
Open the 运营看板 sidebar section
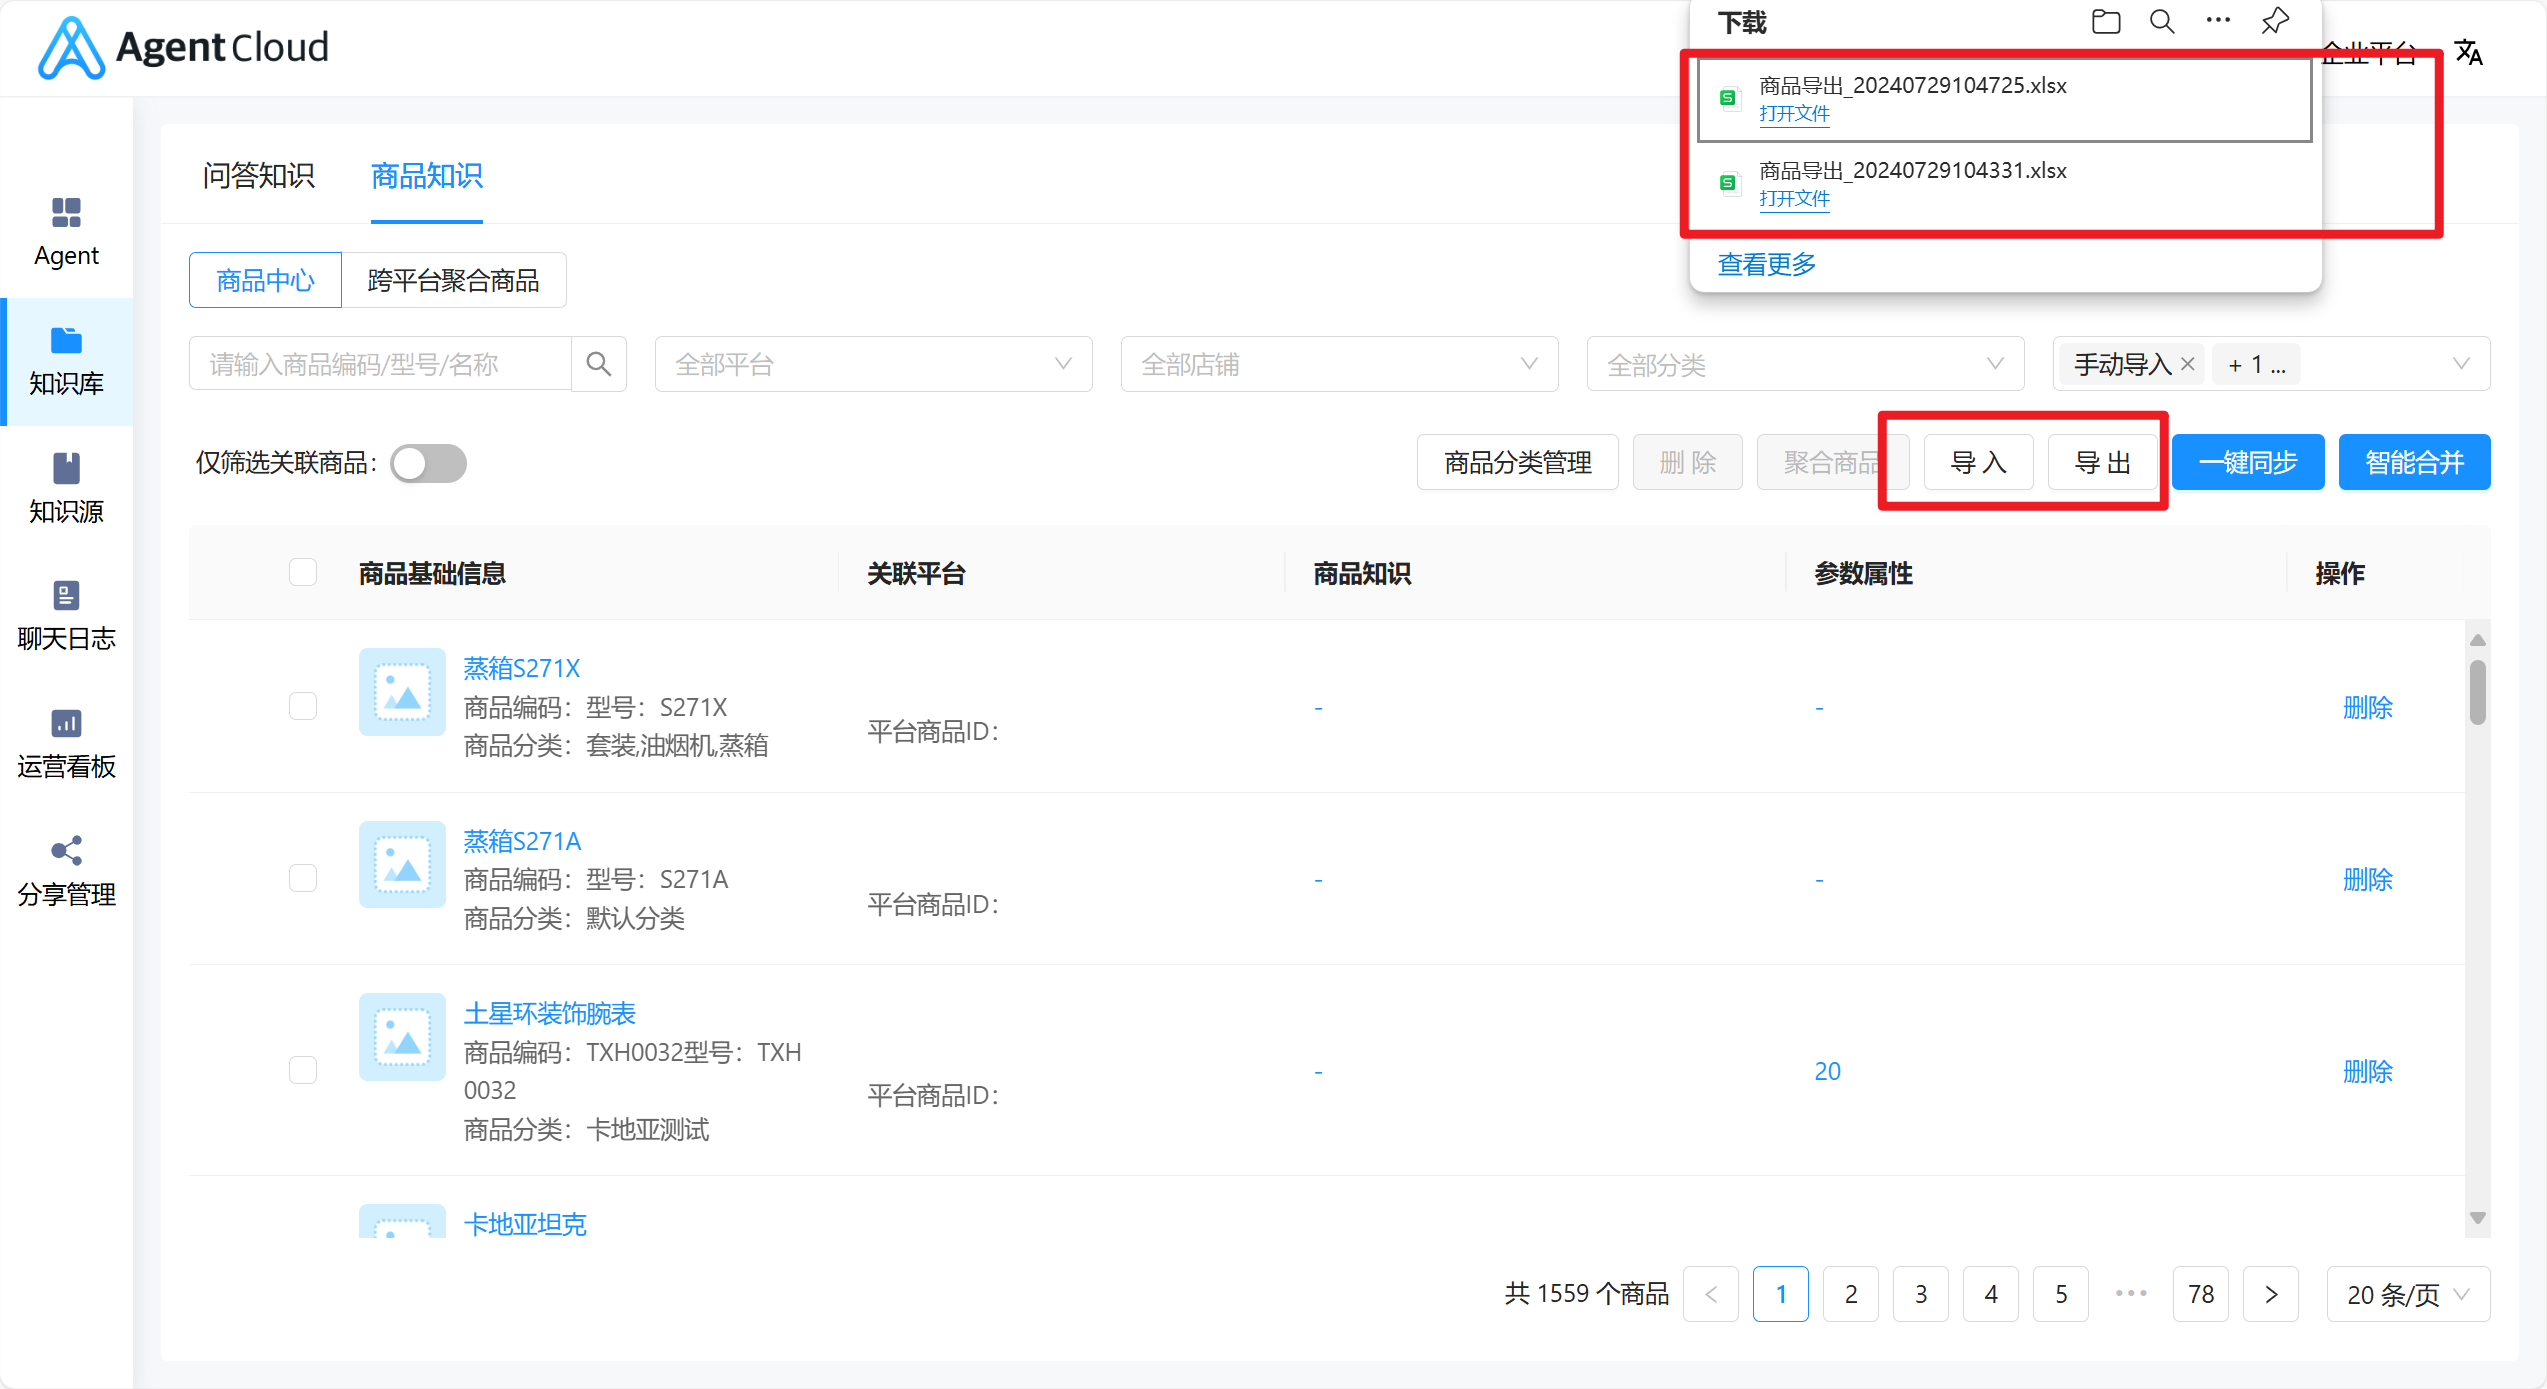(66, 745)
